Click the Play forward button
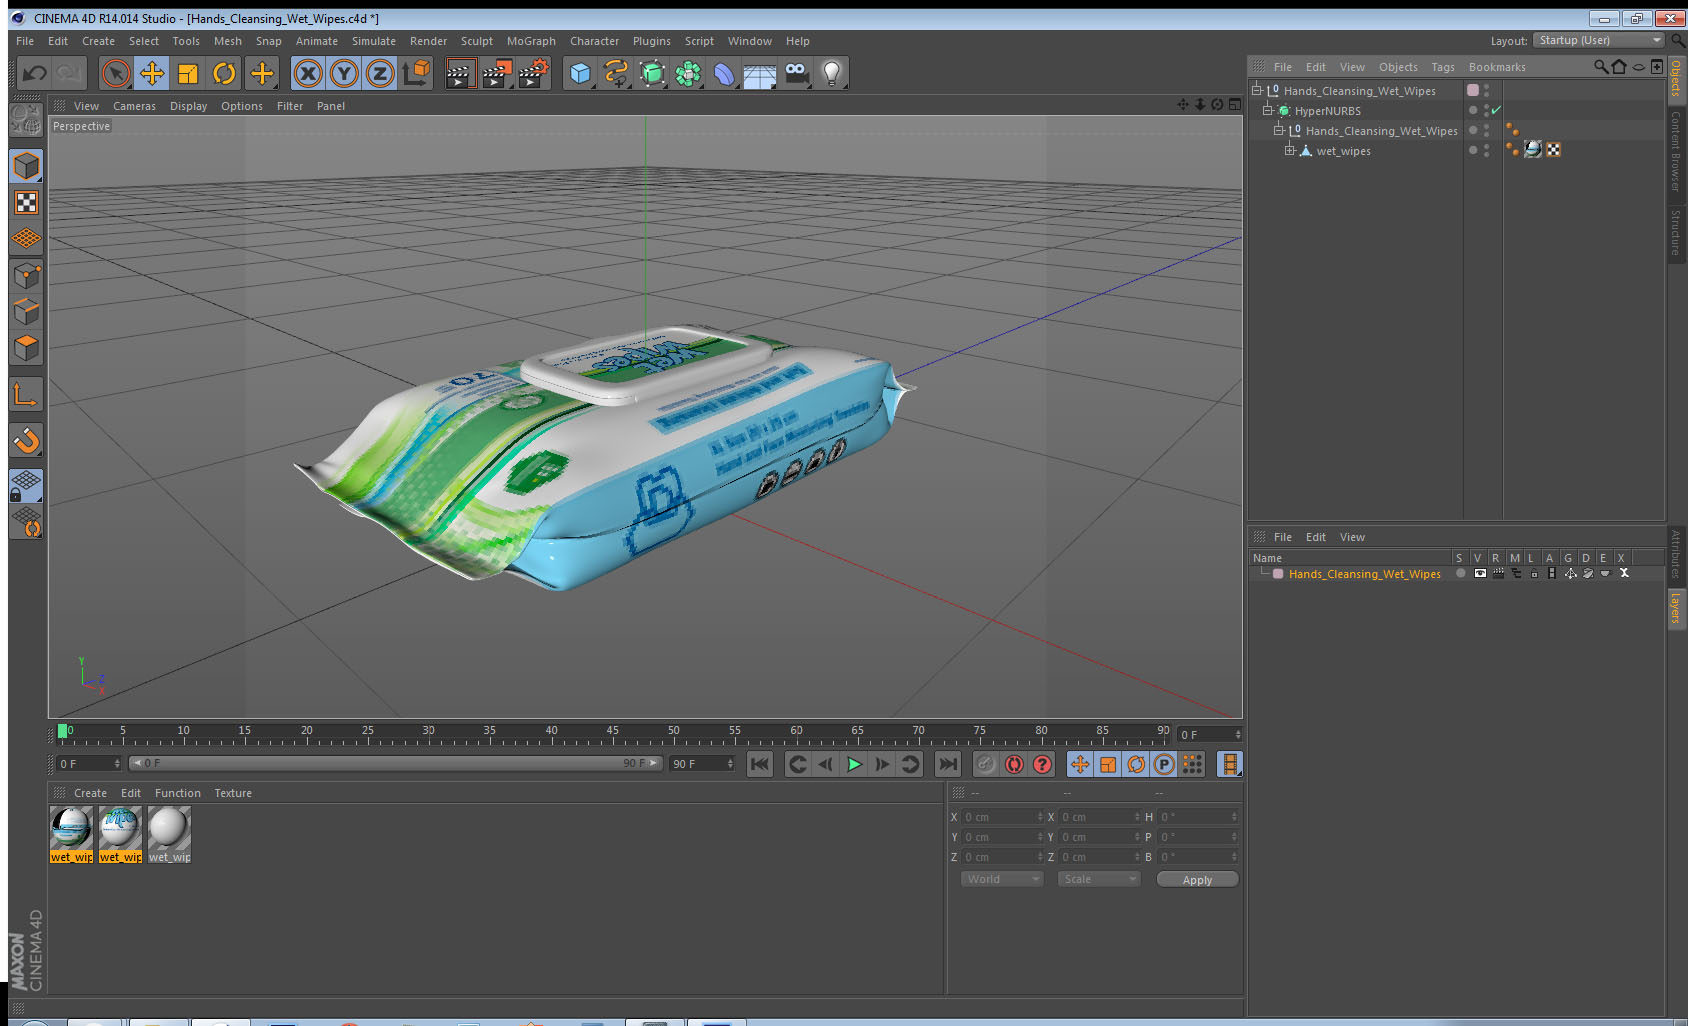 point(854,764)
